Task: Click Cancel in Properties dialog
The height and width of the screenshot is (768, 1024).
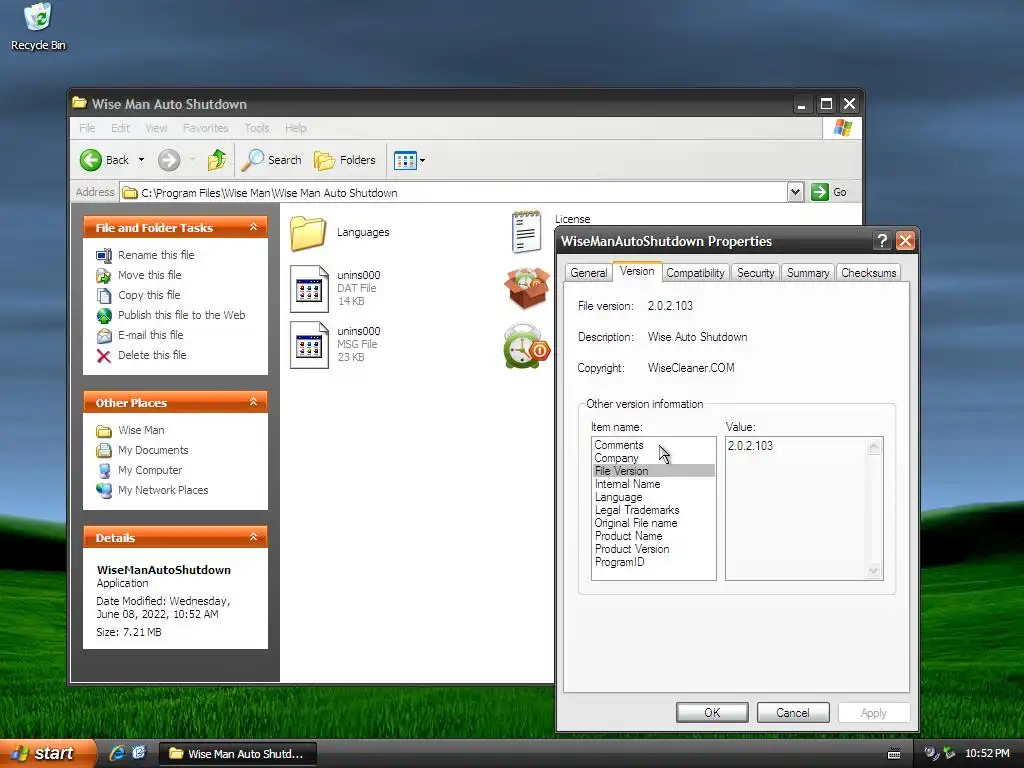Action: [x=793, y=712]
